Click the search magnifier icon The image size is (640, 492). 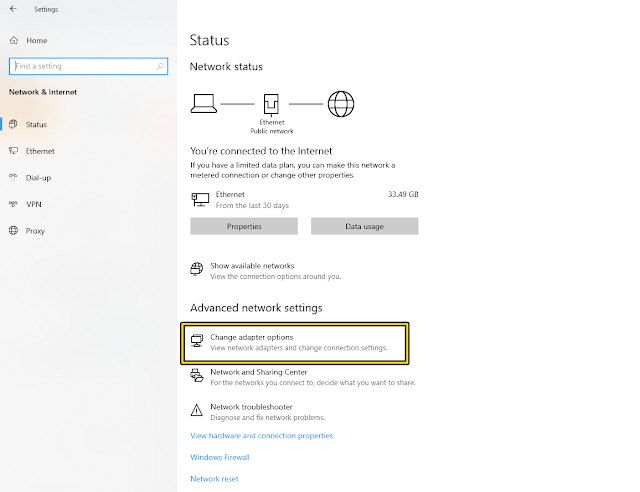tap(160, 66)
